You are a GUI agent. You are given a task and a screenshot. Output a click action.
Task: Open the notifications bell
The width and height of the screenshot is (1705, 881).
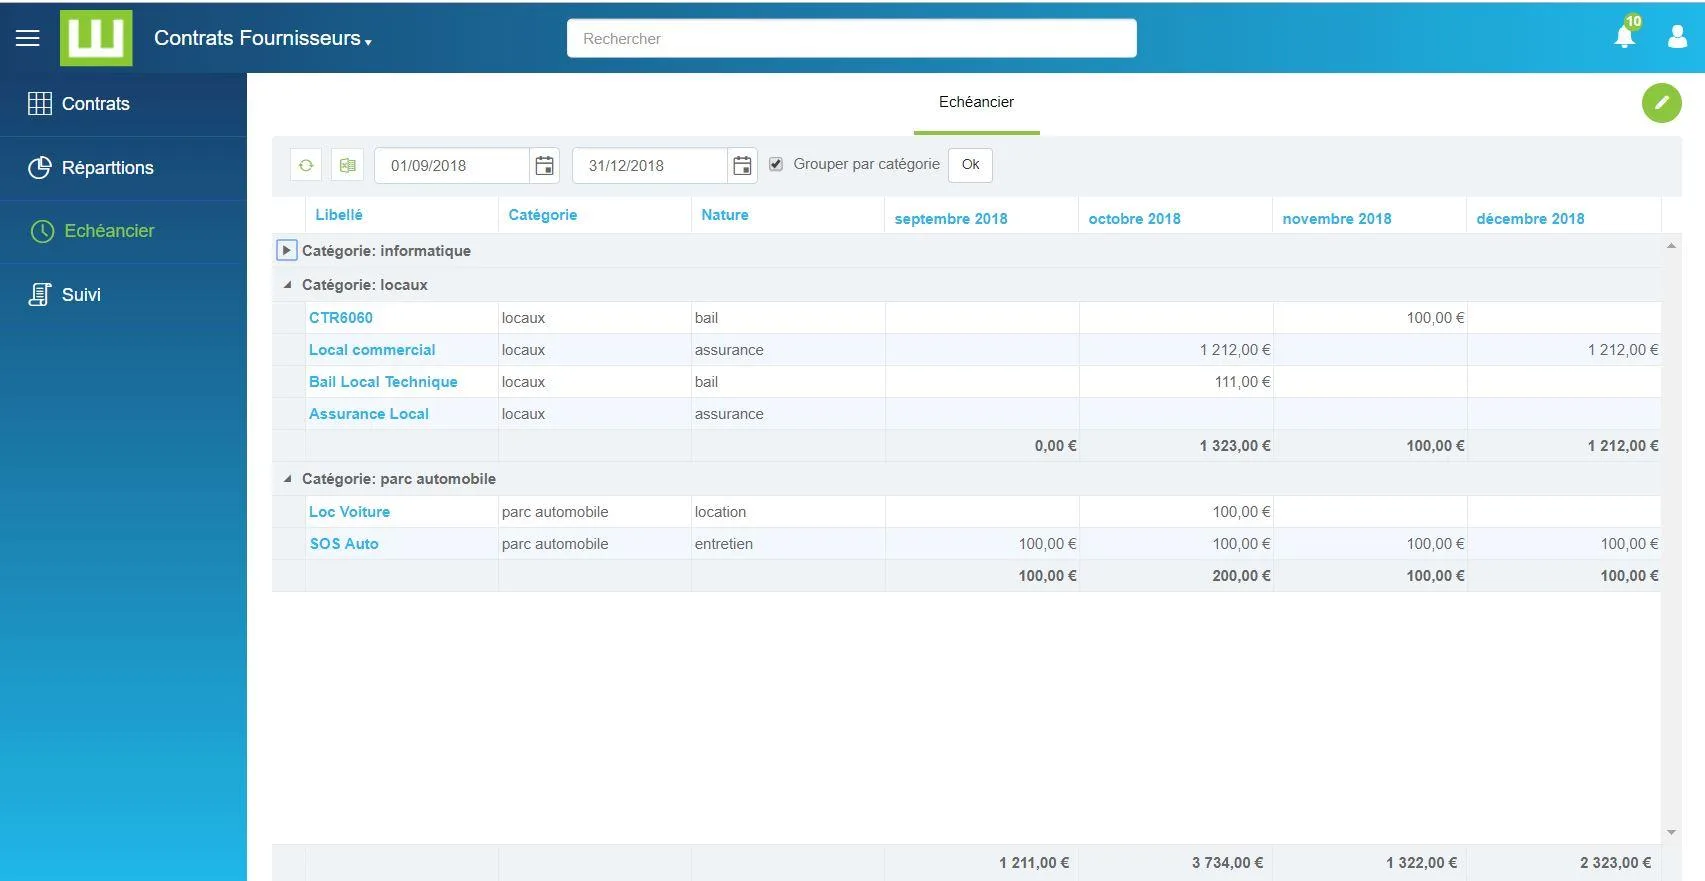click(x=1625, y=37)
